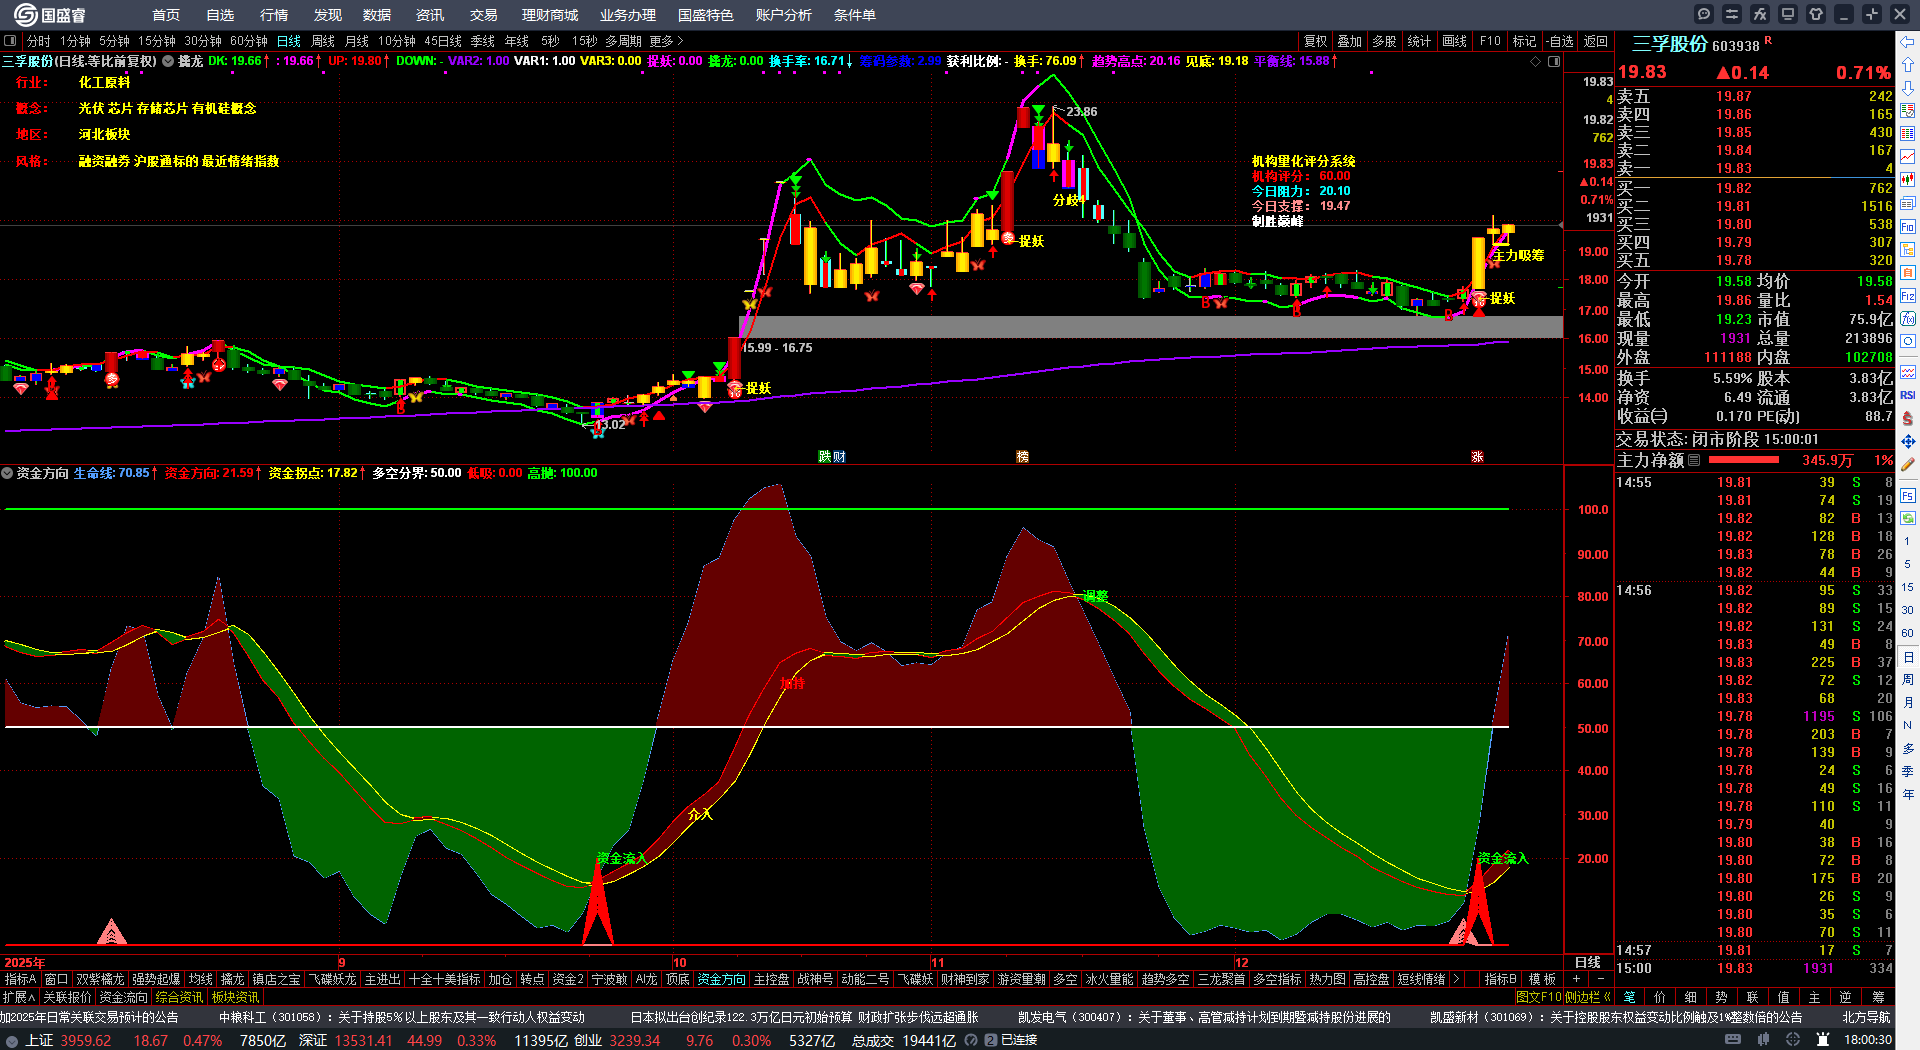Open the 指标B indicator selector
The height and width of the screenshot is (1050, 1920).
[1500, 979]
